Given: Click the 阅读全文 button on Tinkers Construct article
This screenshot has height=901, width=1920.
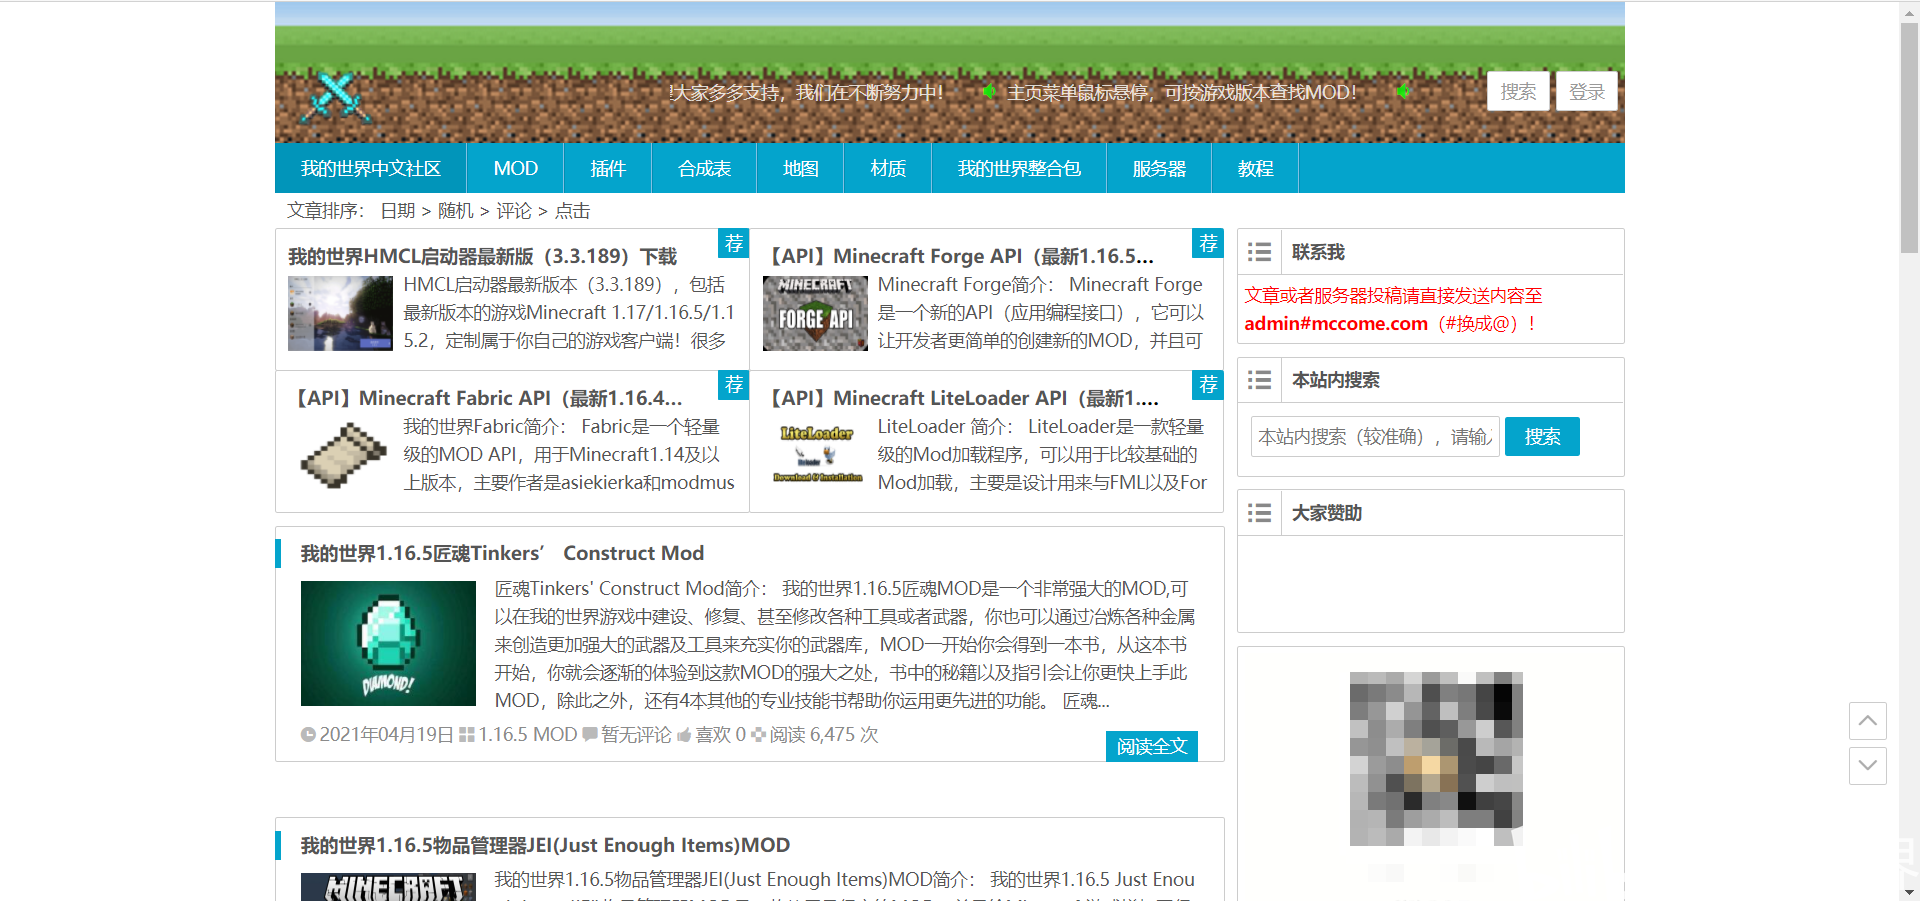Looking at the screenshot, I should tap(1151, 746).
